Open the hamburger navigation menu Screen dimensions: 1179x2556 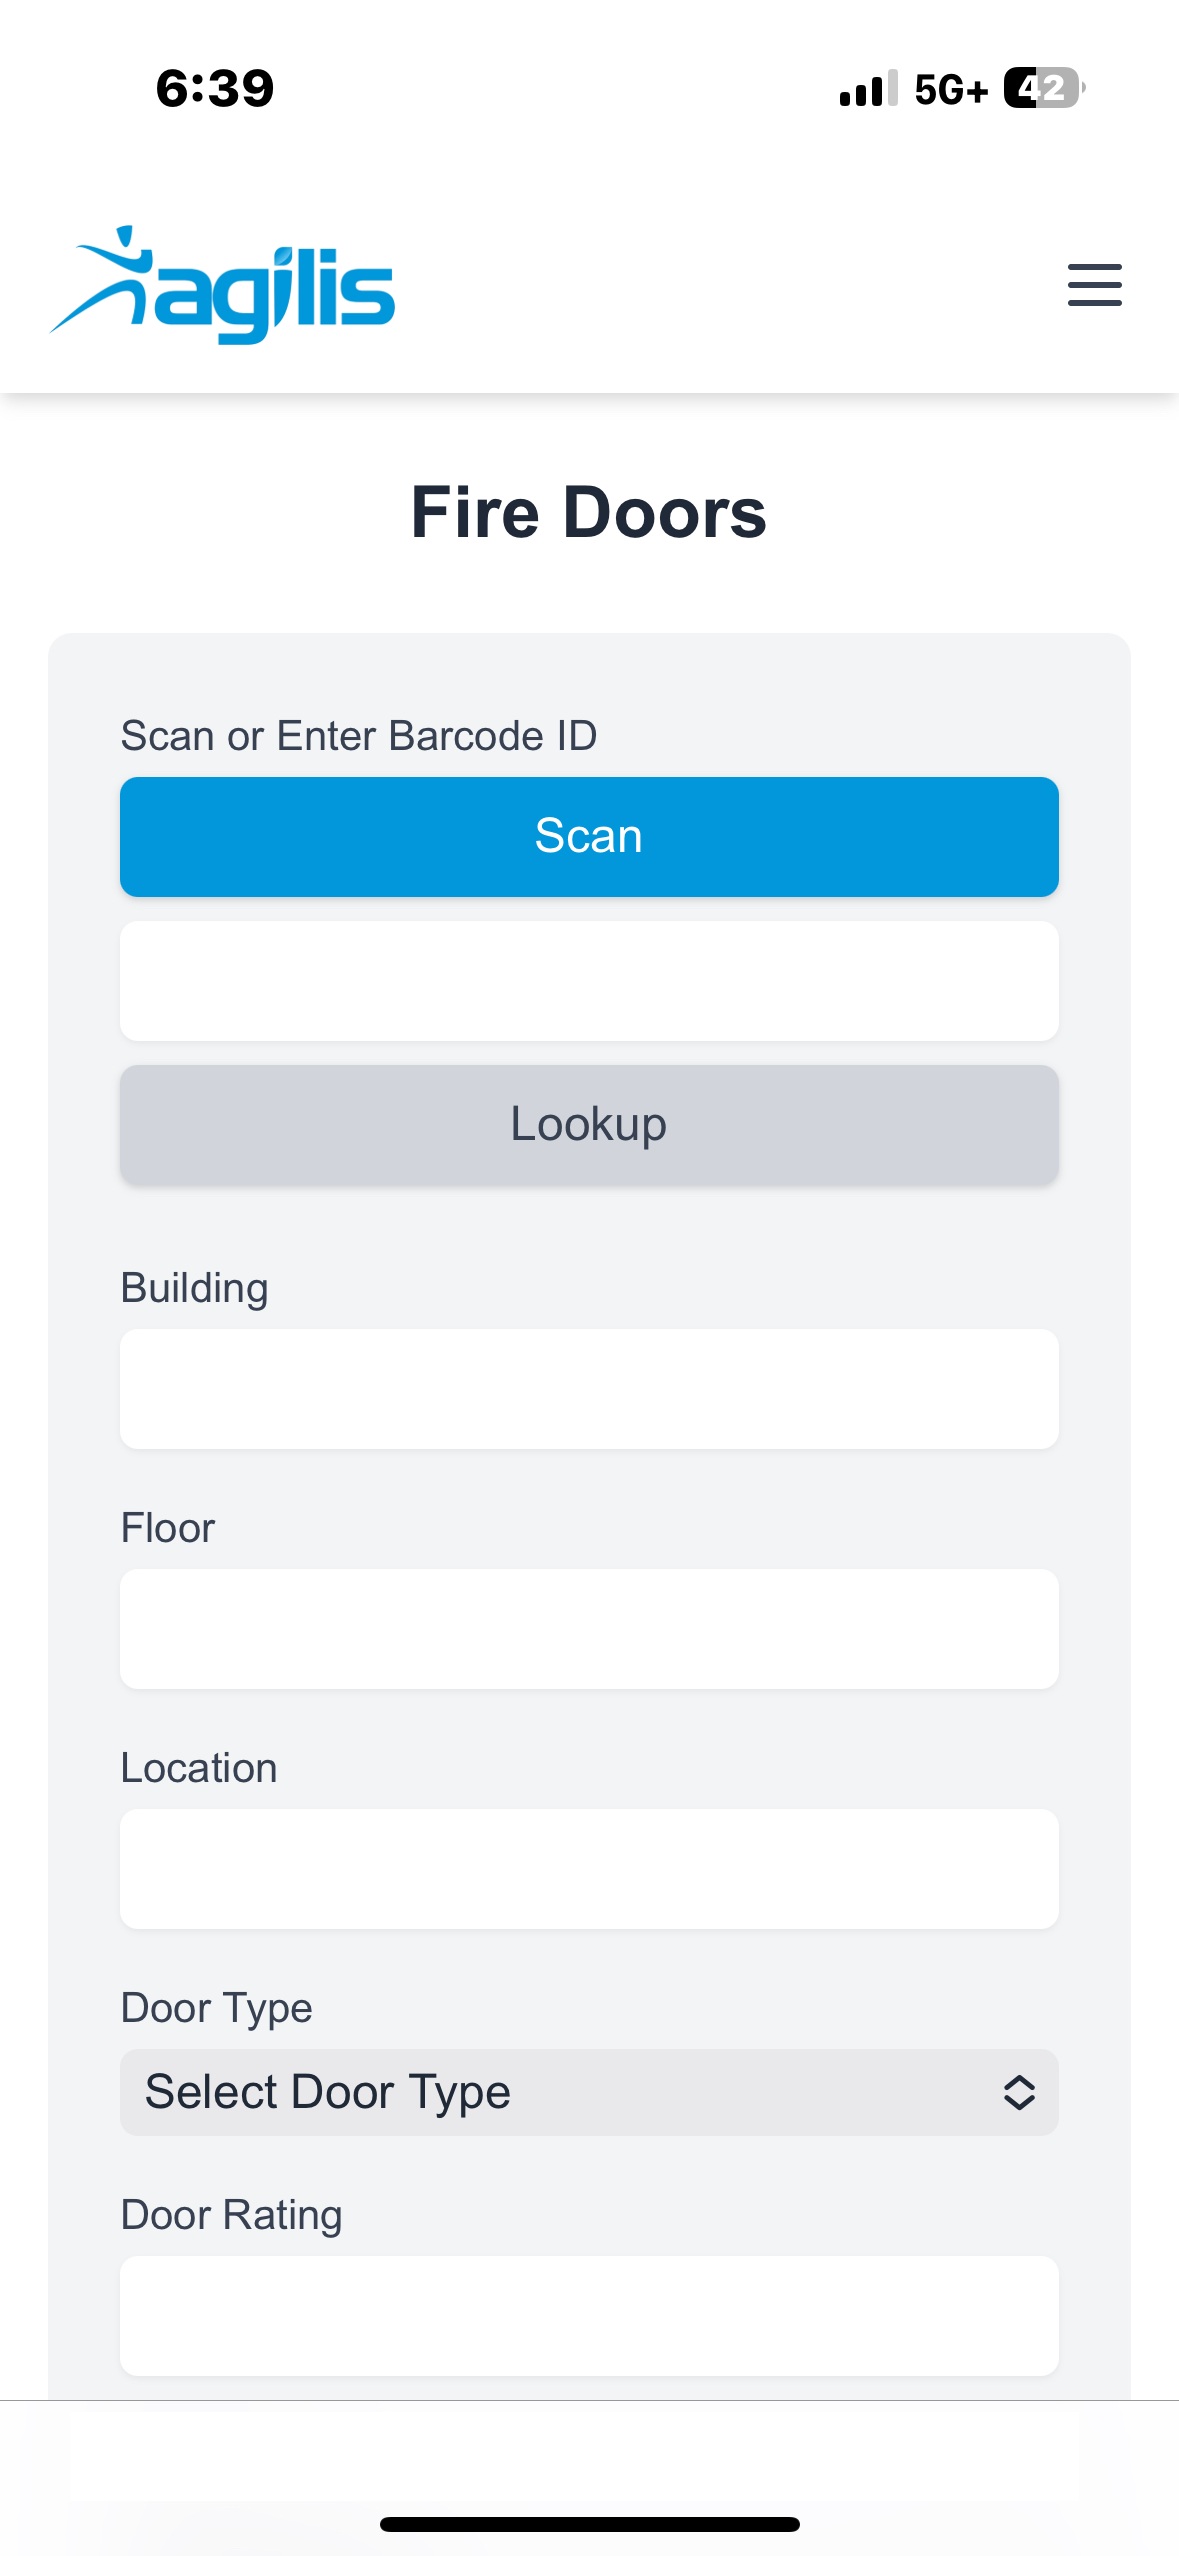point(1094,285)
